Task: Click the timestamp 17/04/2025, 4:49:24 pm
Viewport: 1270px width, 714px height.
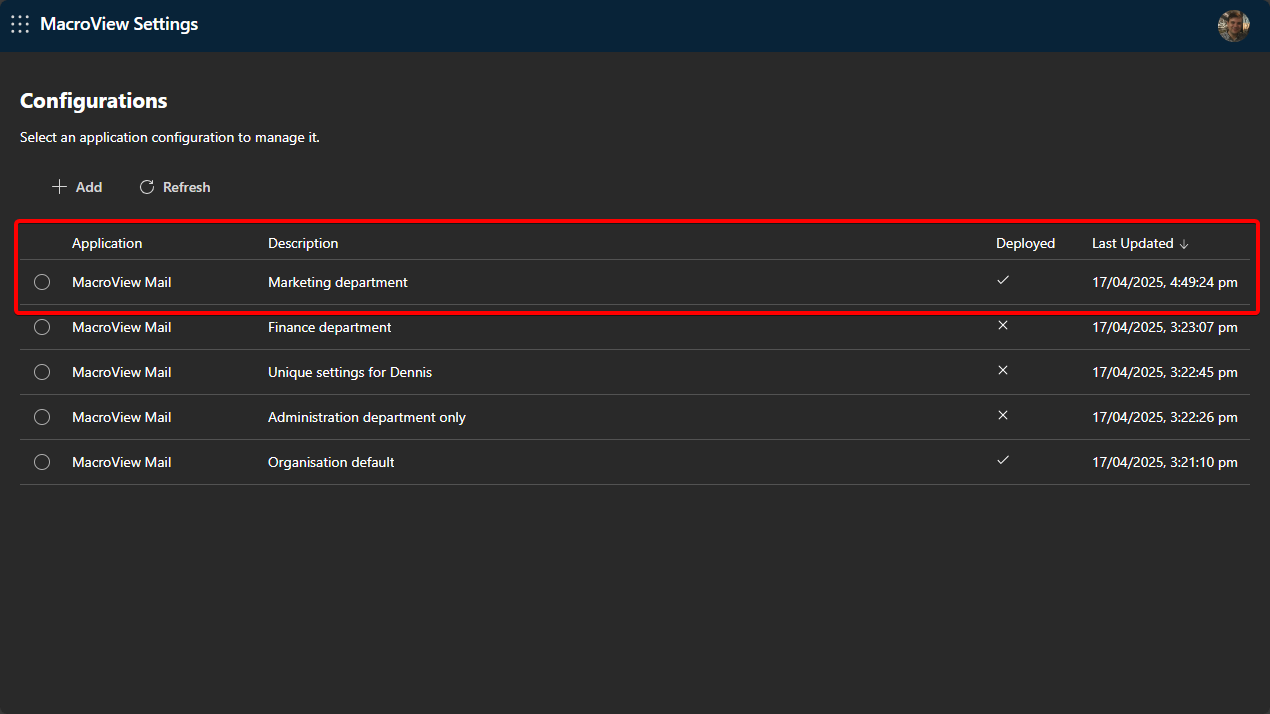Action: (1165, 282)
